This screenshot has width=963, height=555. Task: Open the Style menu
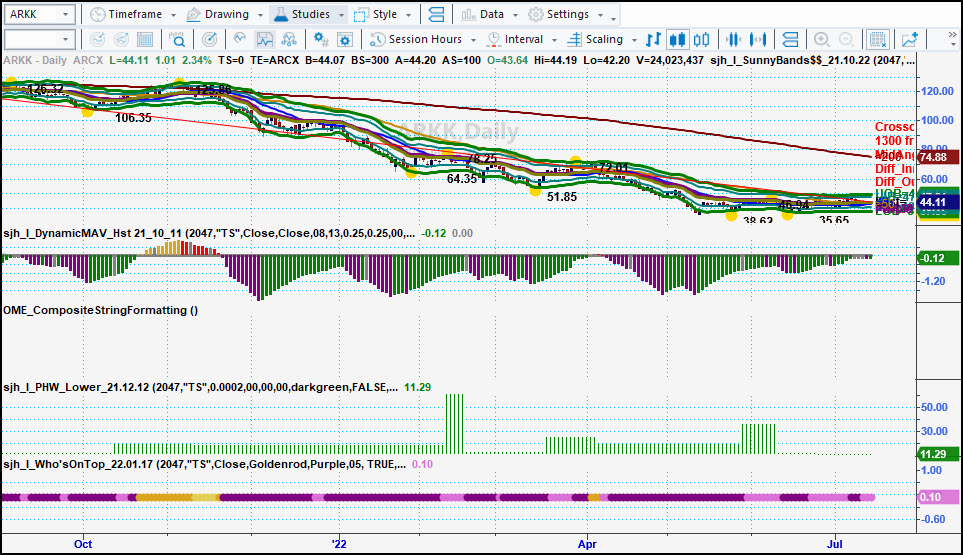click(x=376, y=14)
